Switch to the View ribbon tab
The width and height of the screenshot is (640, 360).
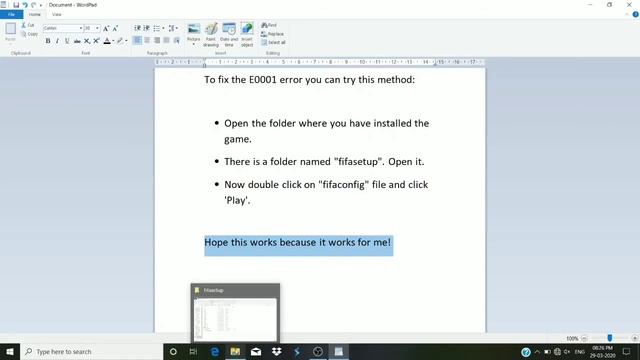(x=56, y=14)
